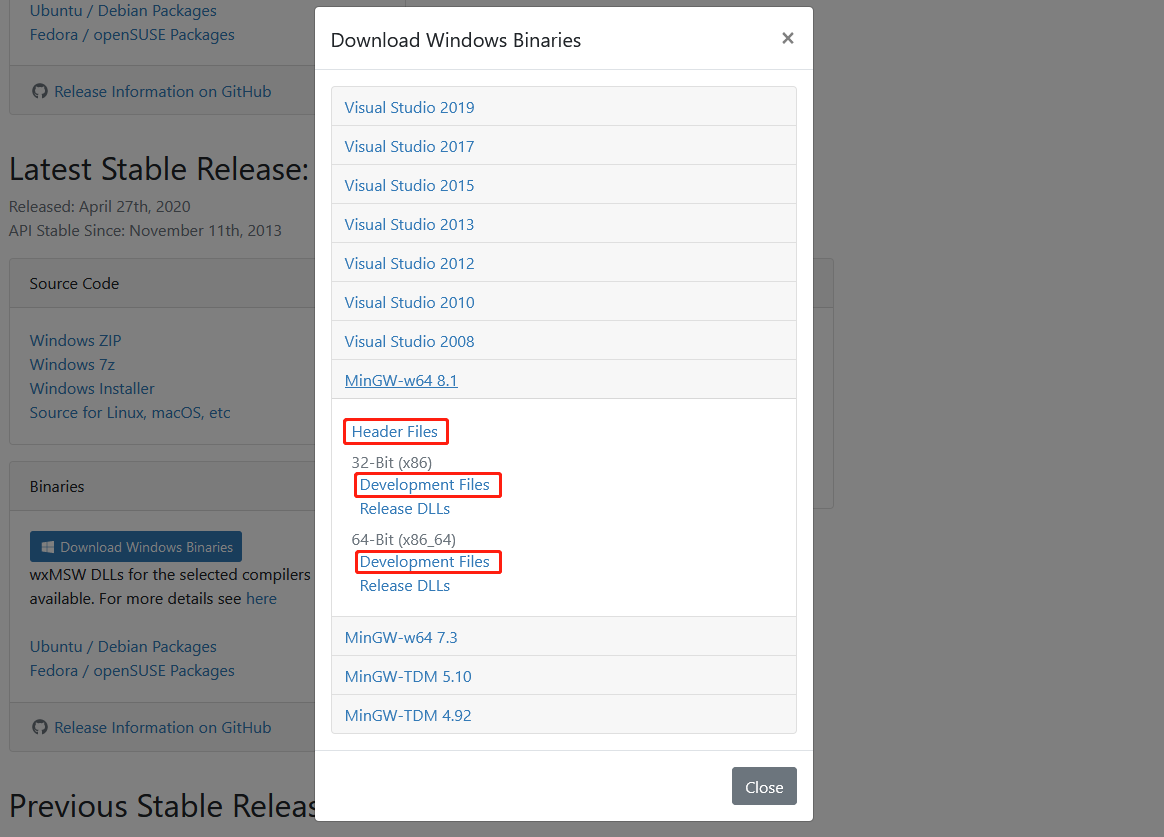This screenshot has width=1164, height=837.
Task: Expand the Visual Studio 2015 section
Action: [x=409, y=186]
